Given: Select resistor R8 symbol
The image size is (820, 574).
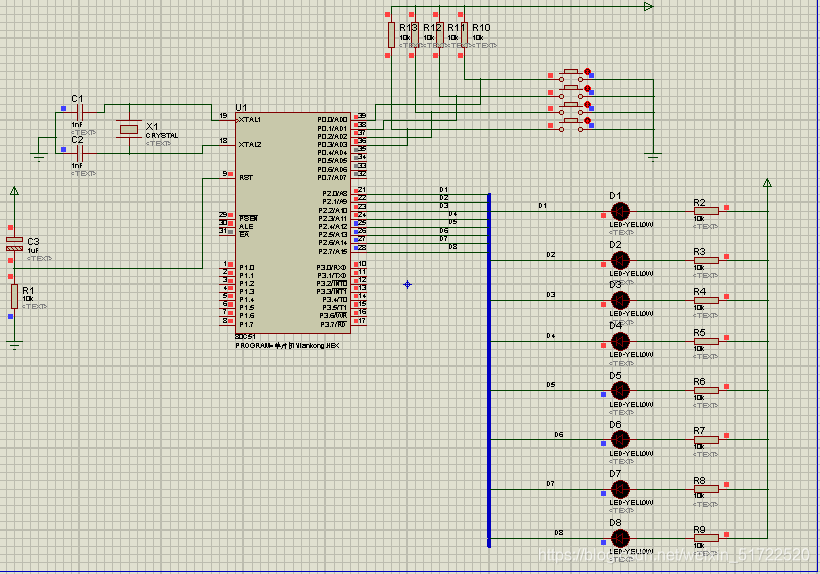Looking at the screenshot, I should tap(707, 489).
